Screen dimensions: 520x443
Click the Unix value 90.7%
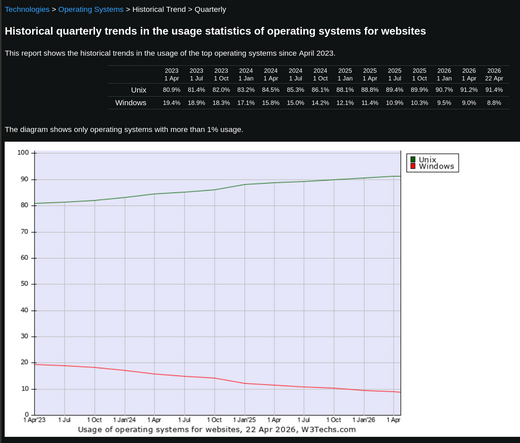pos(444,90)
